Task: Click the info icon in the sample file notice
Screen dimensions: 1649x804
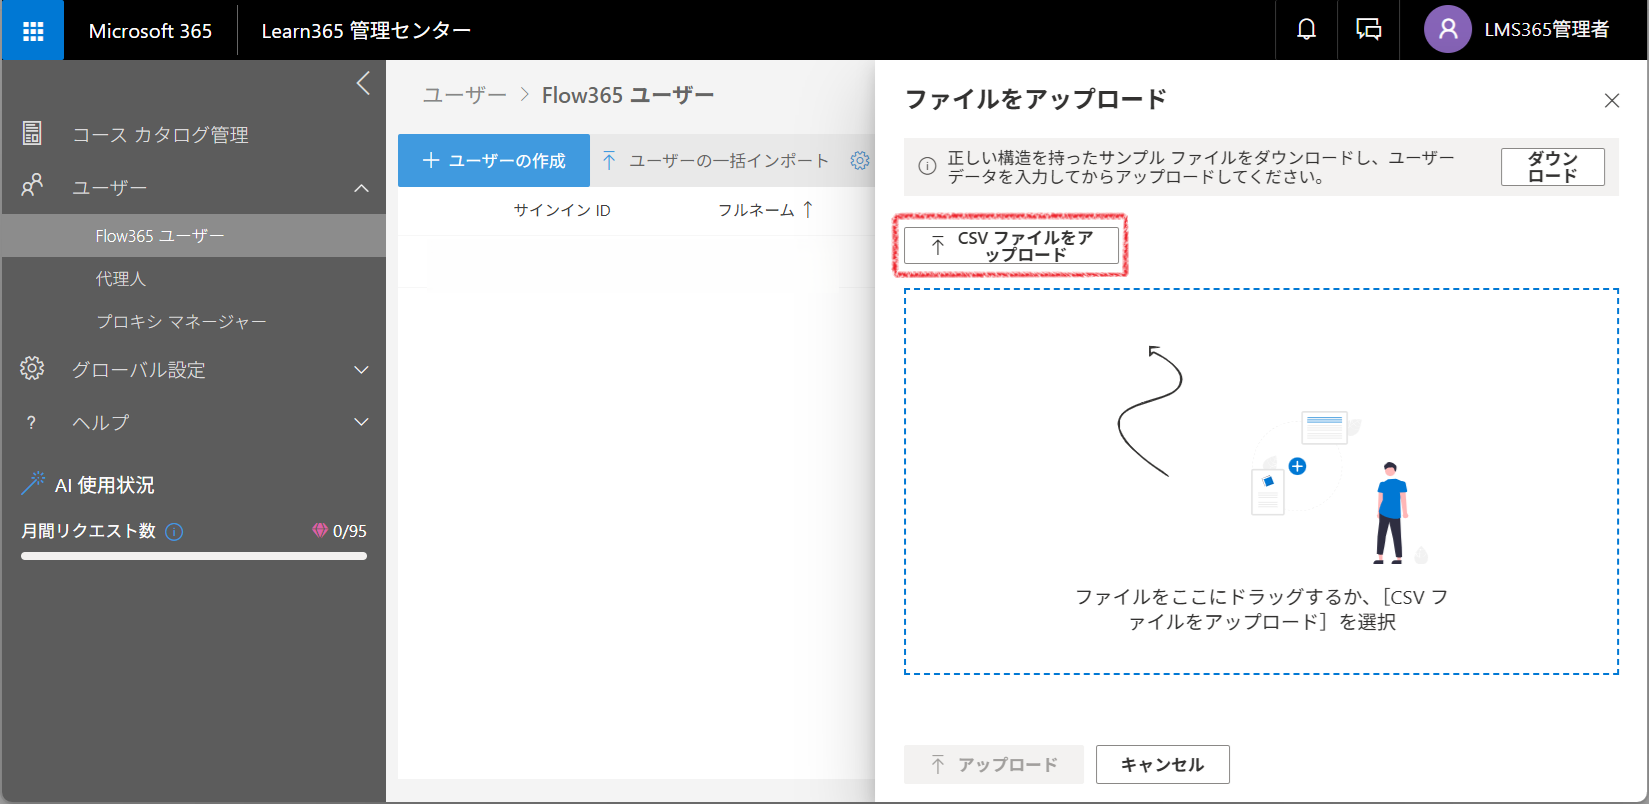Action: click(x=927, y=167)
